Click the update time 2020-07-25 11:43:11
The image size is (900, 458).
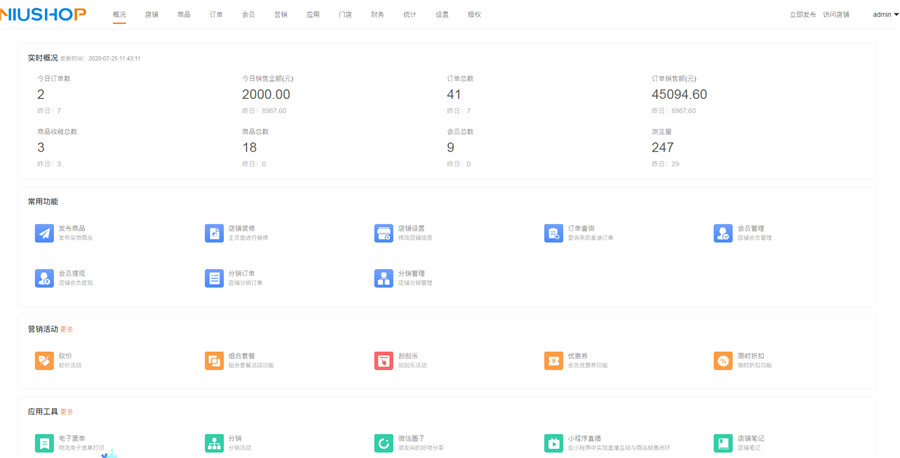(x=114, y=59)
